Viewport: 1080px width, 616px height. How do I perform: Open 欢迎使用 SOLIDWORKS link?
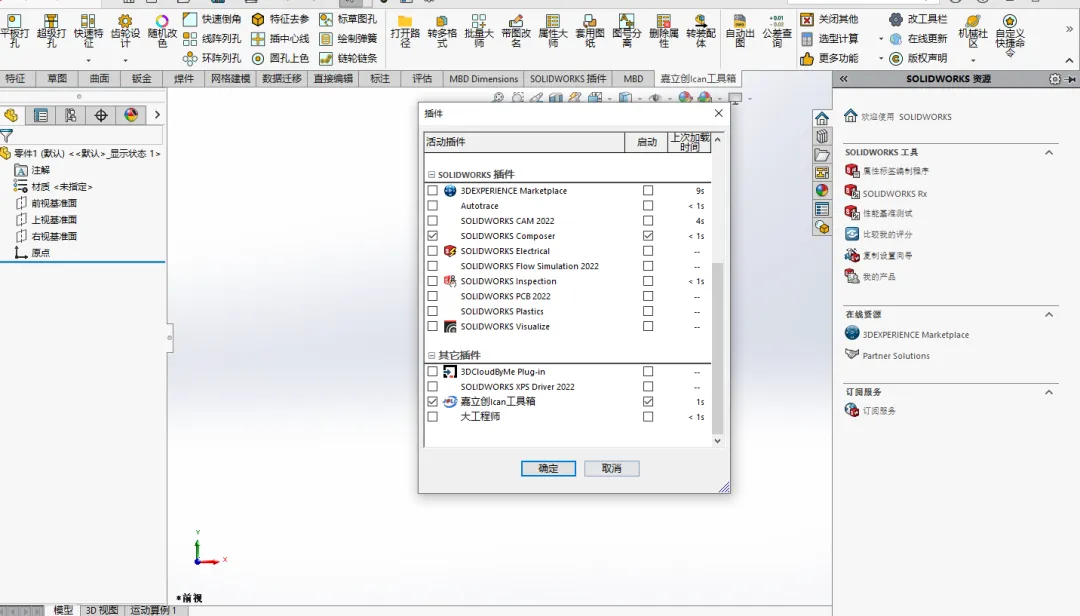coord(906,116)
